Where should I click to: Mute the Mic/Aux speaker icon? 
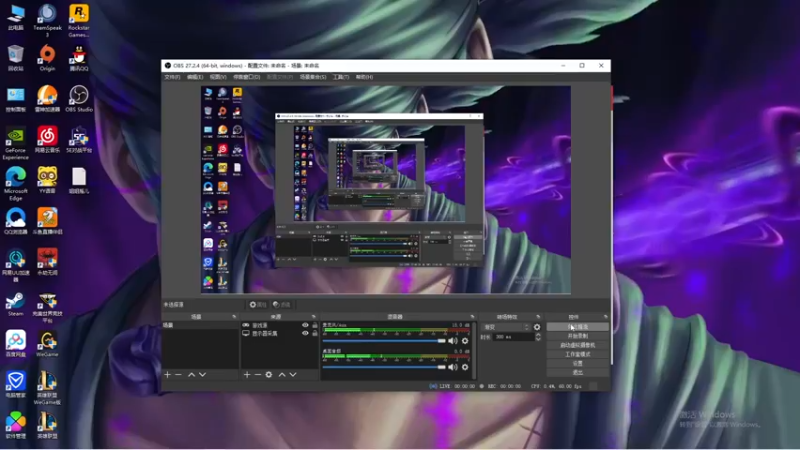click(453, 341)
